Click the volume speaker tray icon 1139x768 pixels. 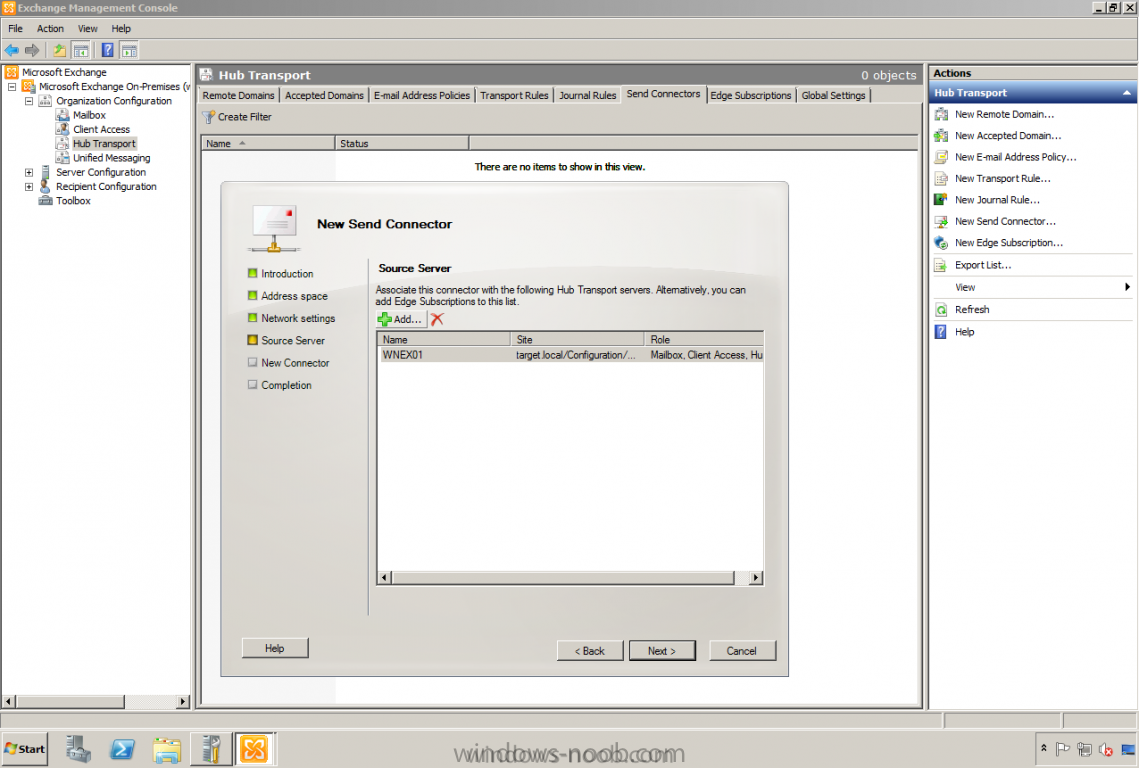(1106, 749)
